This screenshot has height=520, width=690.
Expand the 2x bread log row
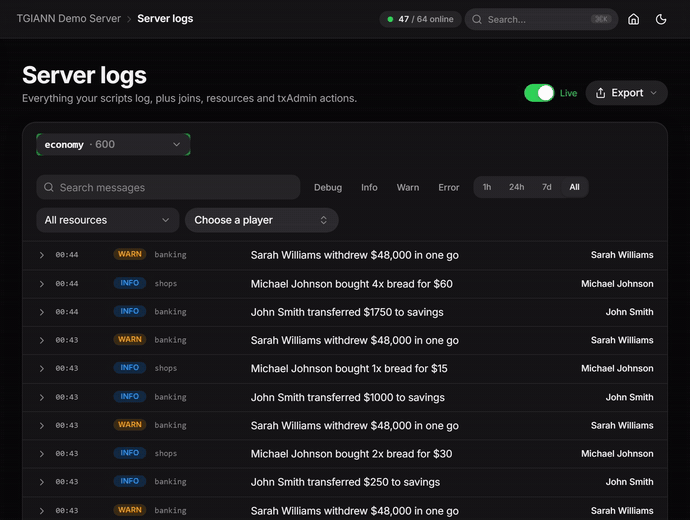[41, 454]
